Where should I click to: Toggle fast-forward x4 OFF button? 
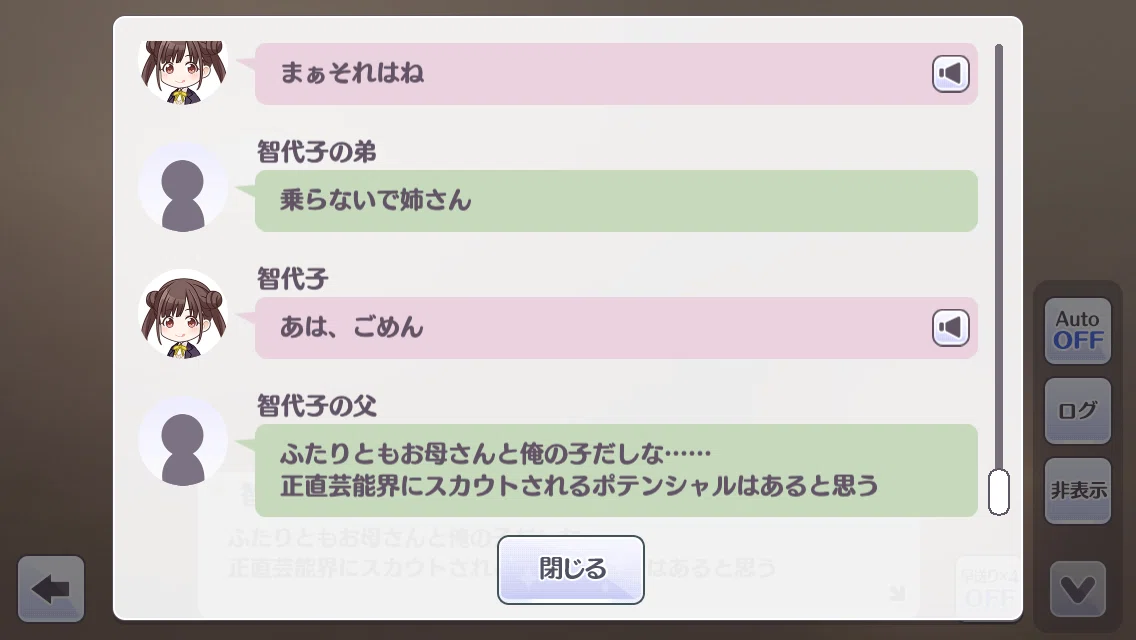pos(989,589)
